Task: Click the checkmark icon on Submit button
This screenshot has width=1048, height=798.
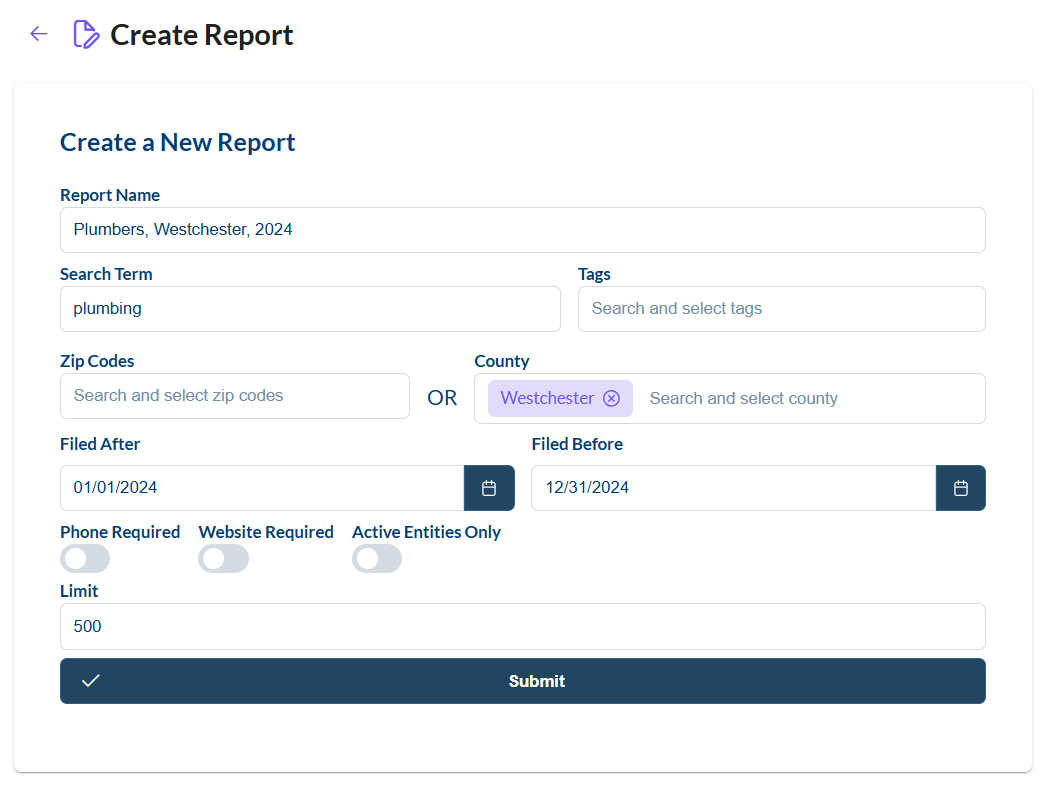Action: (91, 681)
